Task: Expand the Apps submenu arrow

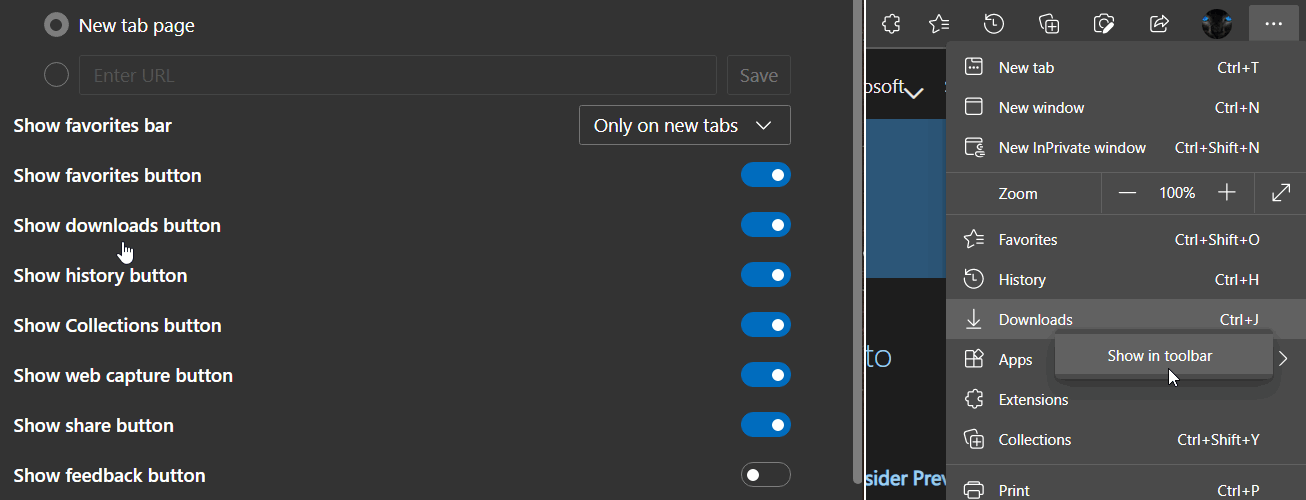Action: 1283,359
